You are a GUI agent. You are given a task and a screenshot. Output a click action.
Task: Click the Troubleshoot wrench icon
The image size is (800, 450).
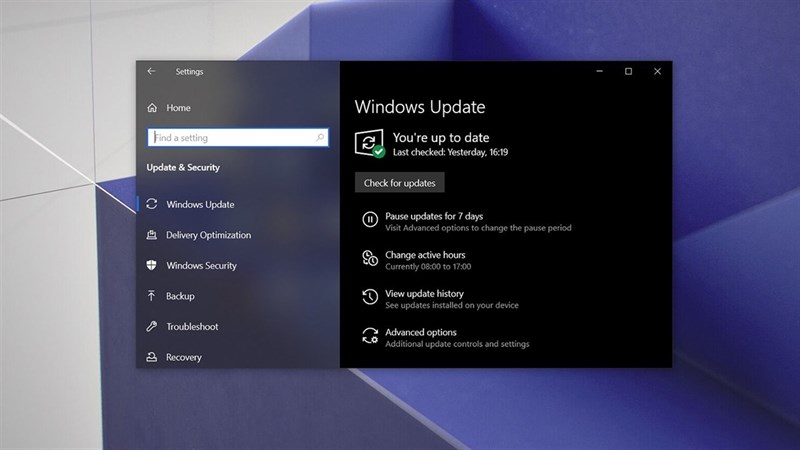(x=152, y=327)
